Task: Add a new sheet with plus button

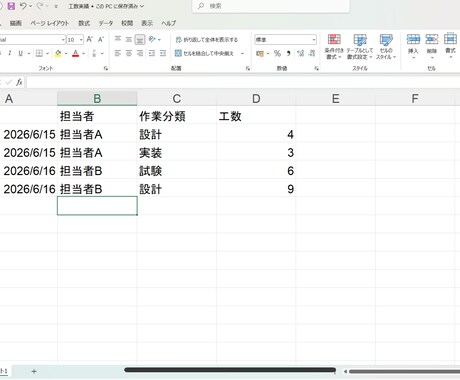Action: point(34,371)
